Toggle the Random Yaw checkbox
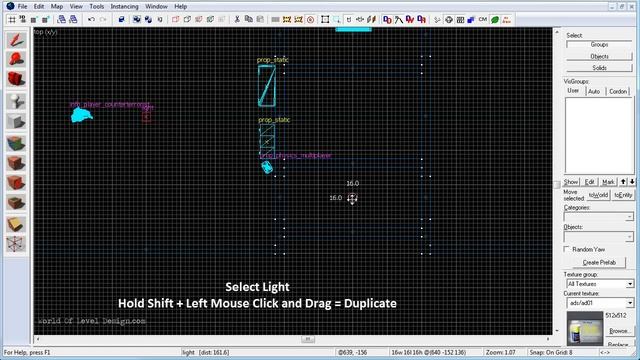The height and width of the screenshot is (360, 640). point(567,249)
